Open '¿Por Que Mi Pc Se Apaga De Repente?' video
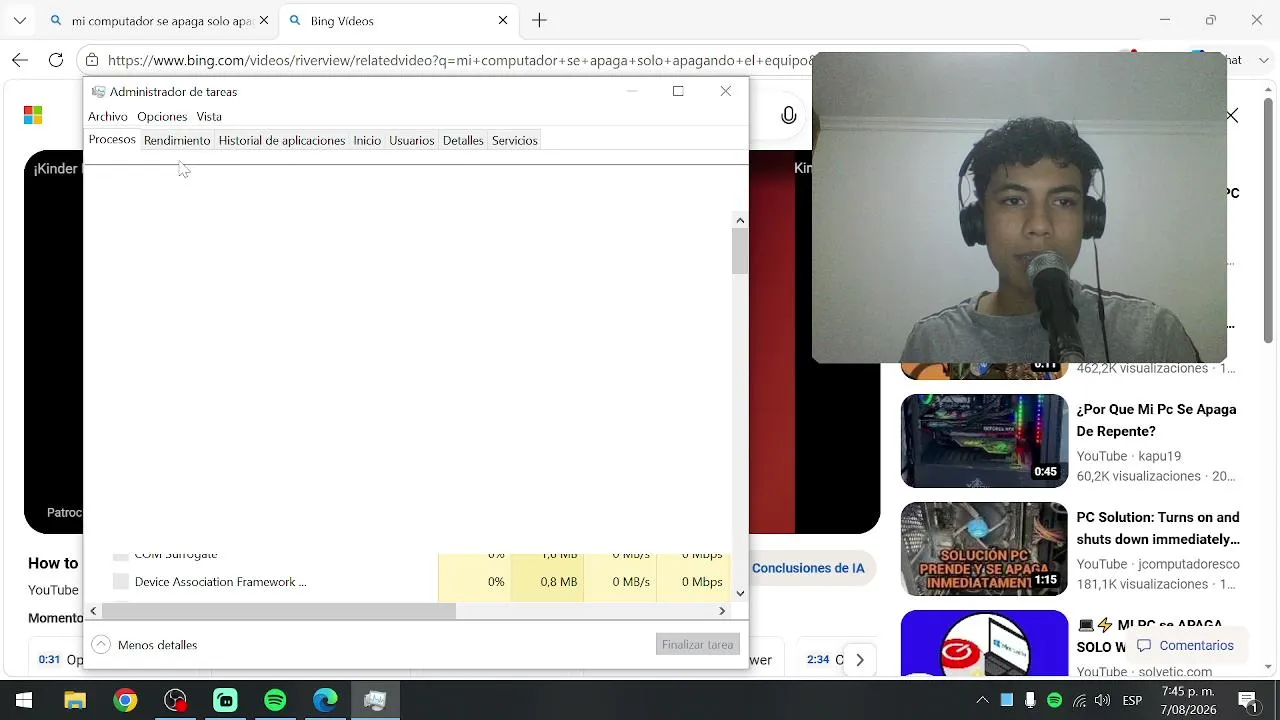Image resolution: width=1280 pixels, height=720 pixels. (1156, 420)
